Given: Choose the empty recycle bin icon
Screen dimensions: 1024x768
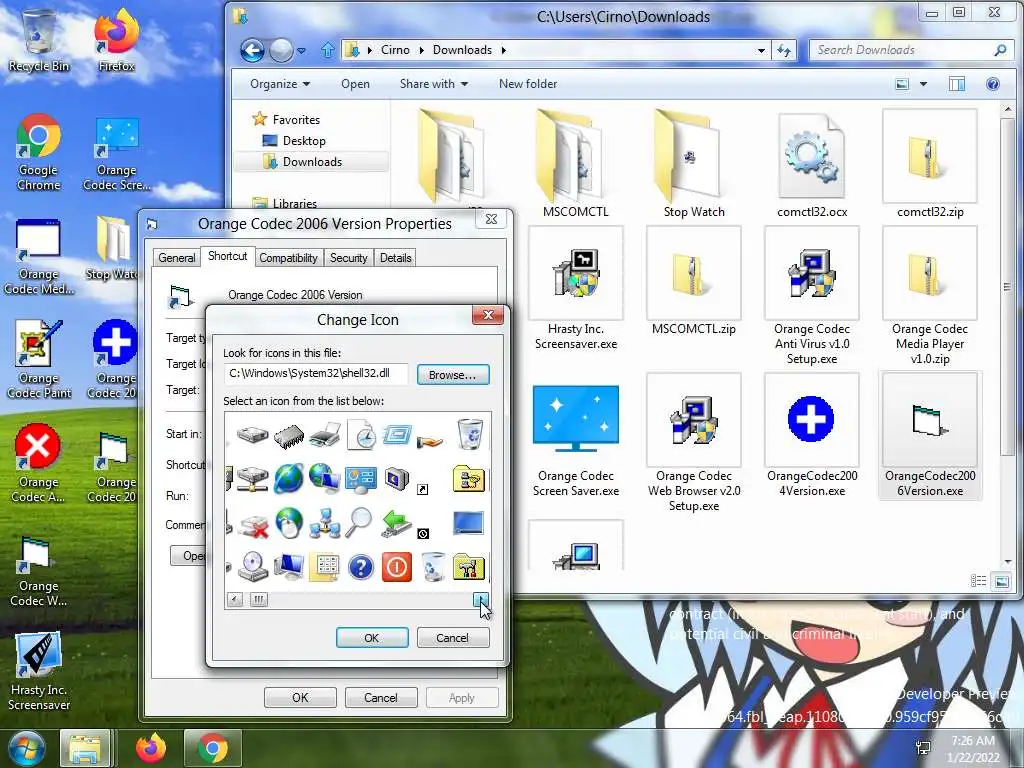Looking at the screenshot, I should pos(432,566).
